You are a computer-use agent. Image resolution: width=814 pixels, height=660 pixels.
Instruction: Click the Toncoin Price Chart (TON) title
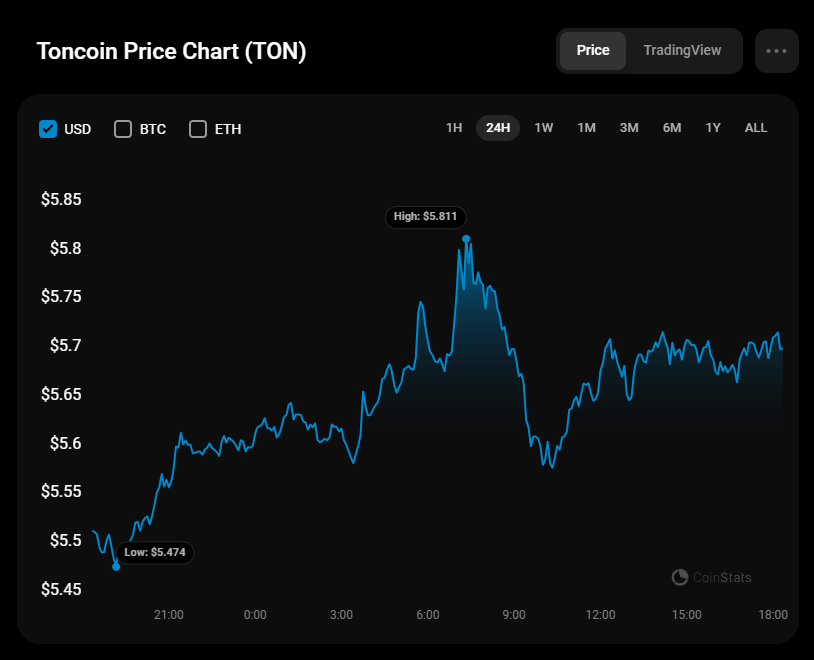pos(172,52)
